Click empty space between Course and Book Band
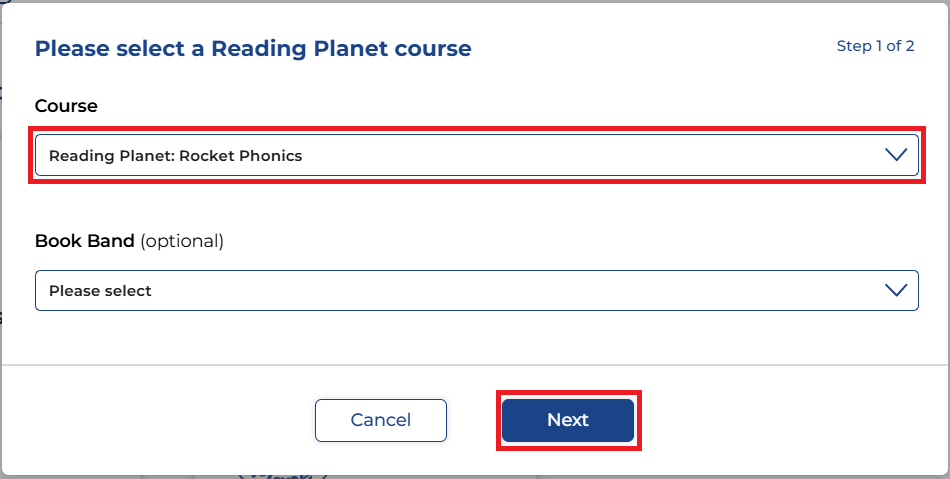This screenshot has width=950, height=479. click(475, 208)
